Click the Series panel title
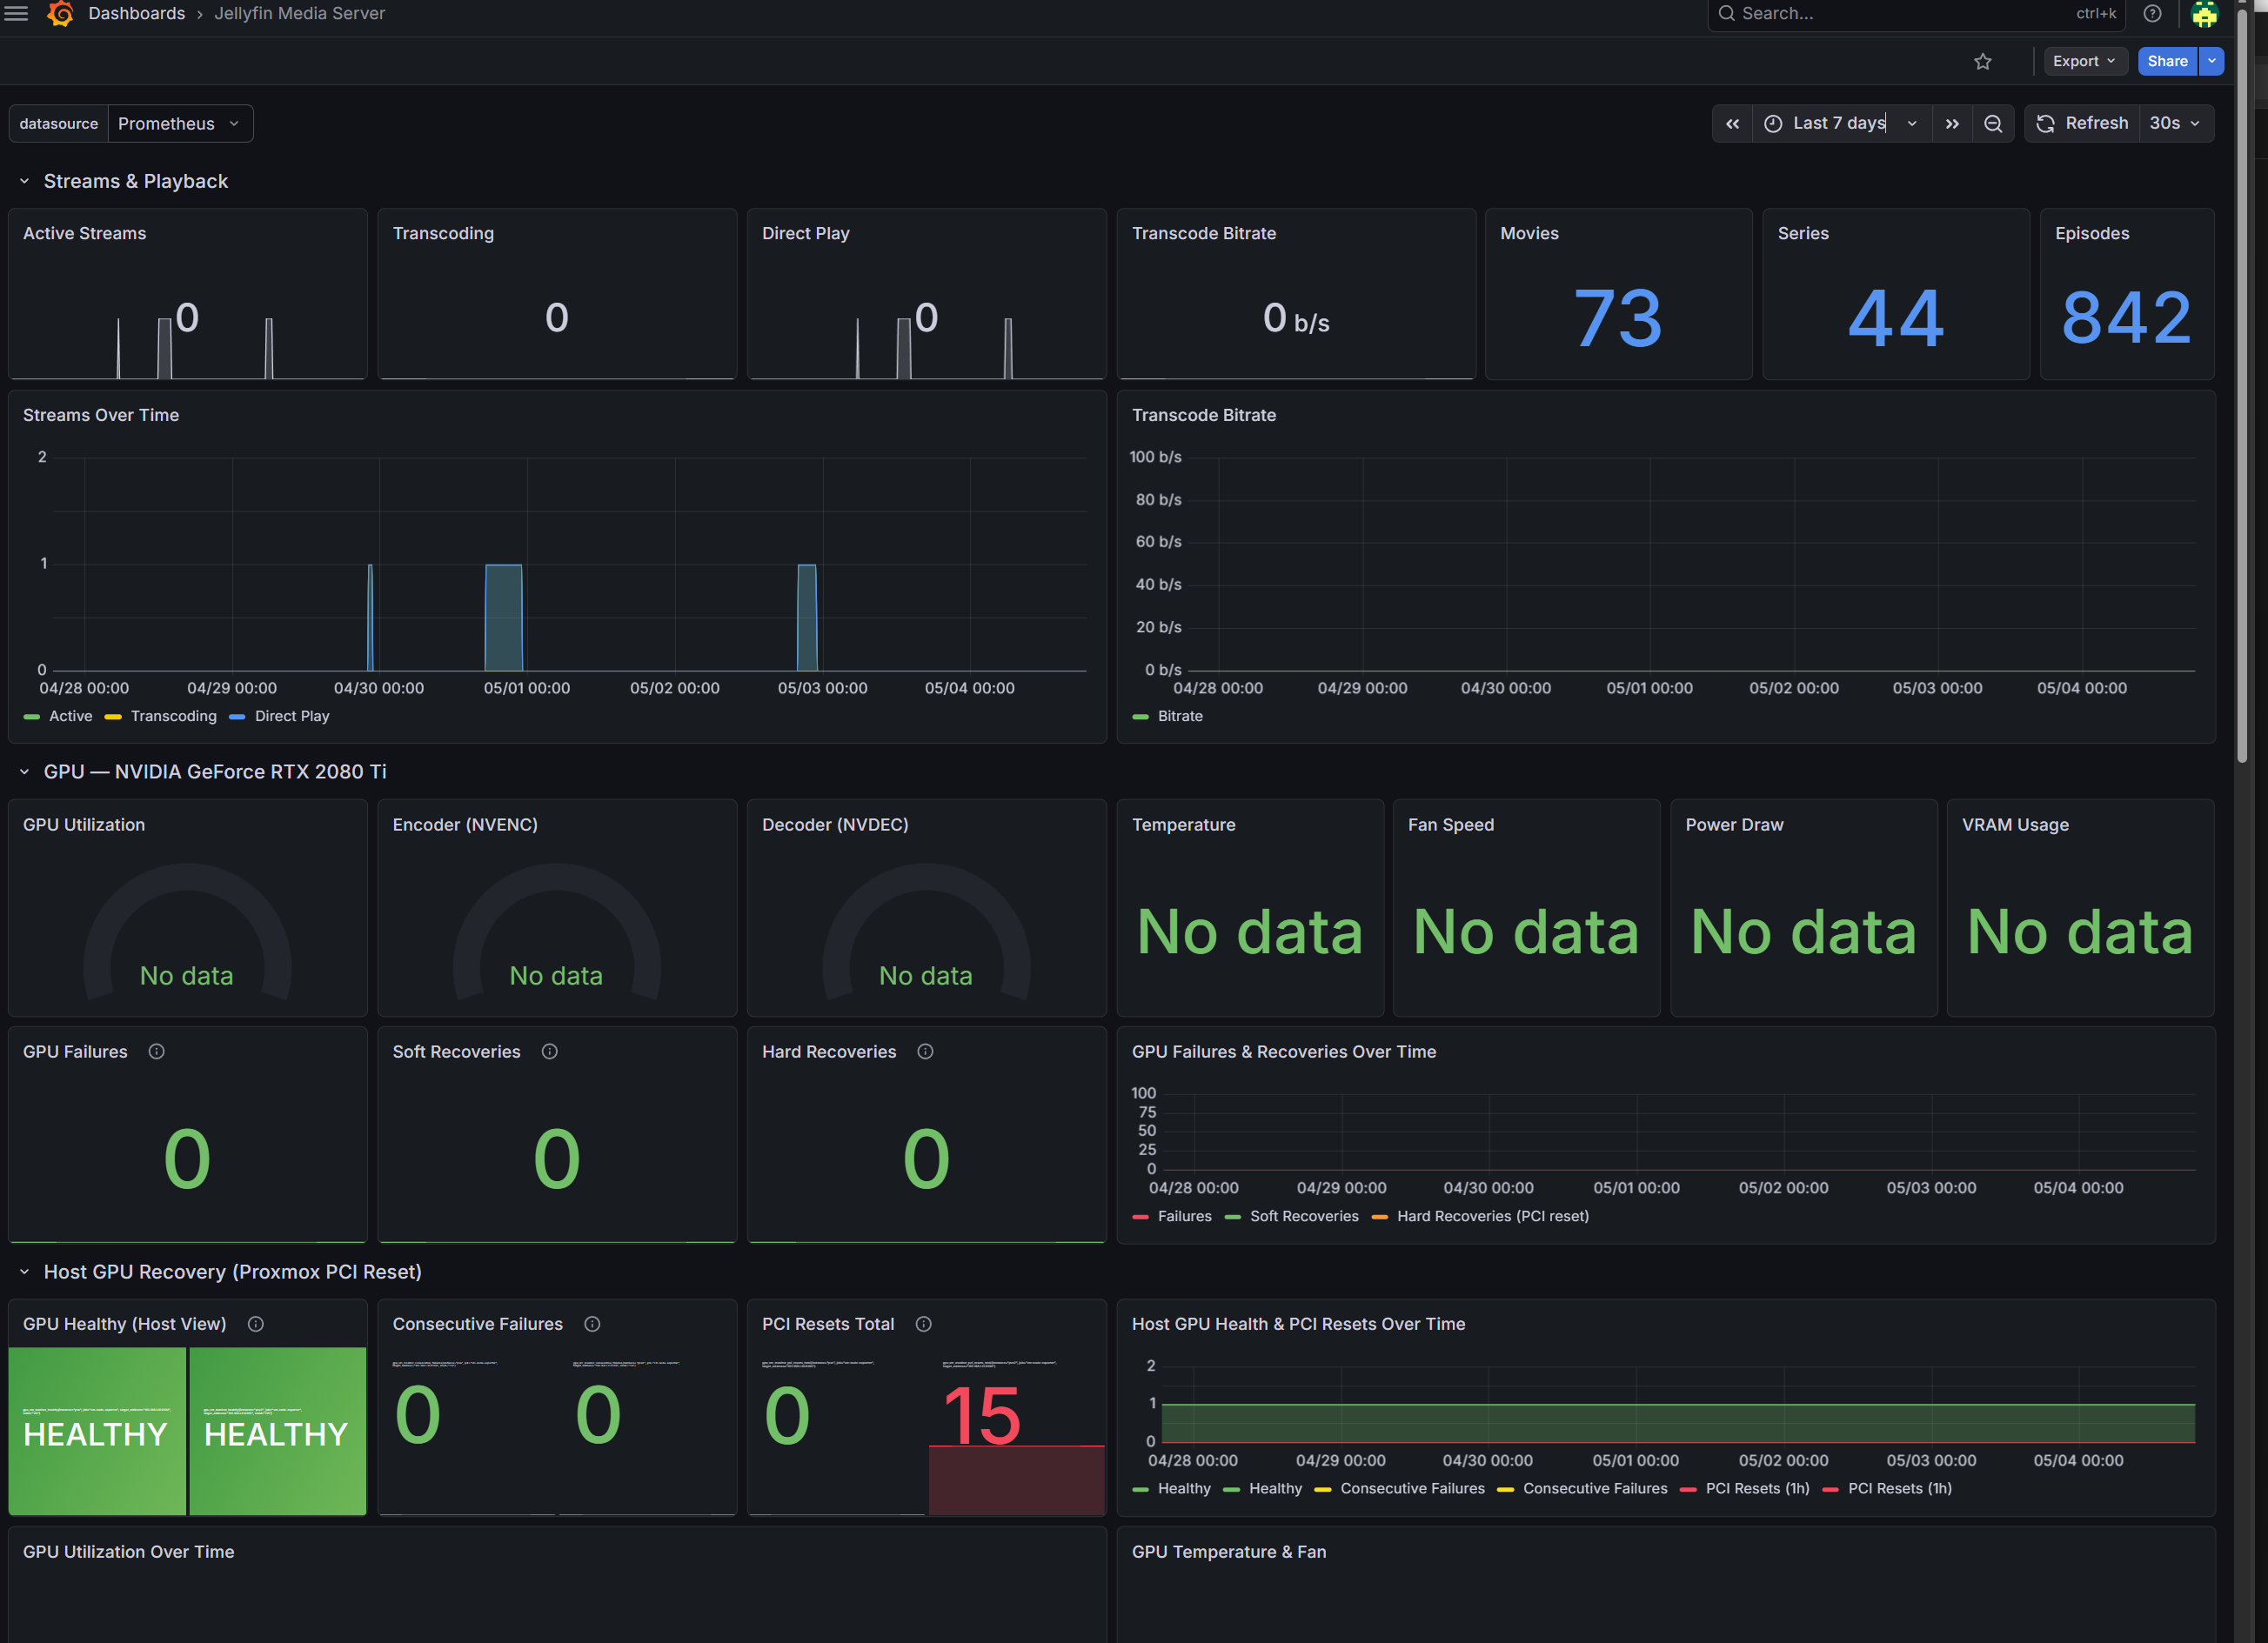 click(1802, 233)
